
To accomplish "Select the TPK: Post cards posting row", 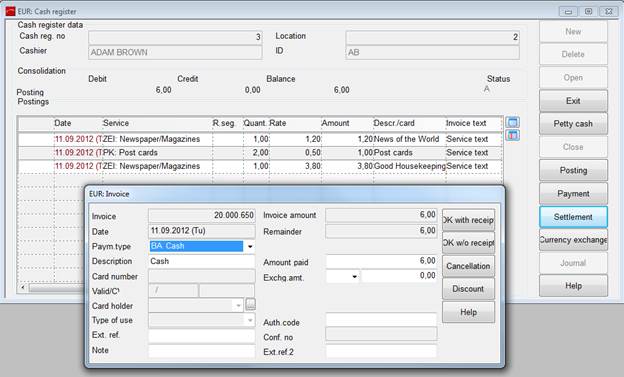I will (261, 153).
